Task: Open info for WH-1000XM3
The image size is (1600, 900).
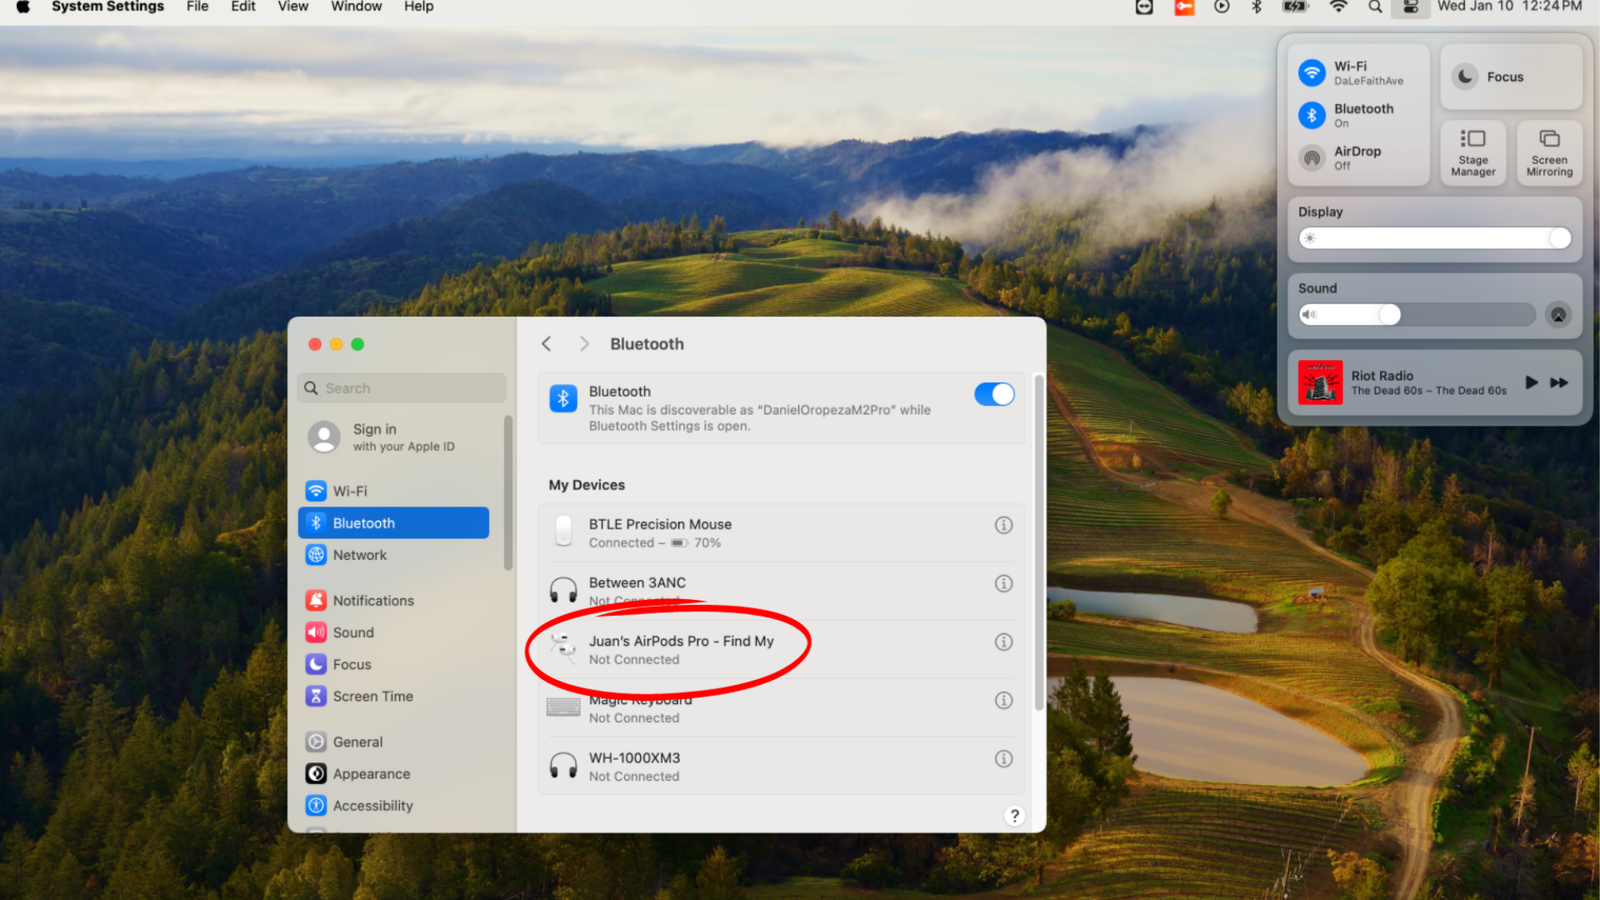Action: coord(1004,759)
